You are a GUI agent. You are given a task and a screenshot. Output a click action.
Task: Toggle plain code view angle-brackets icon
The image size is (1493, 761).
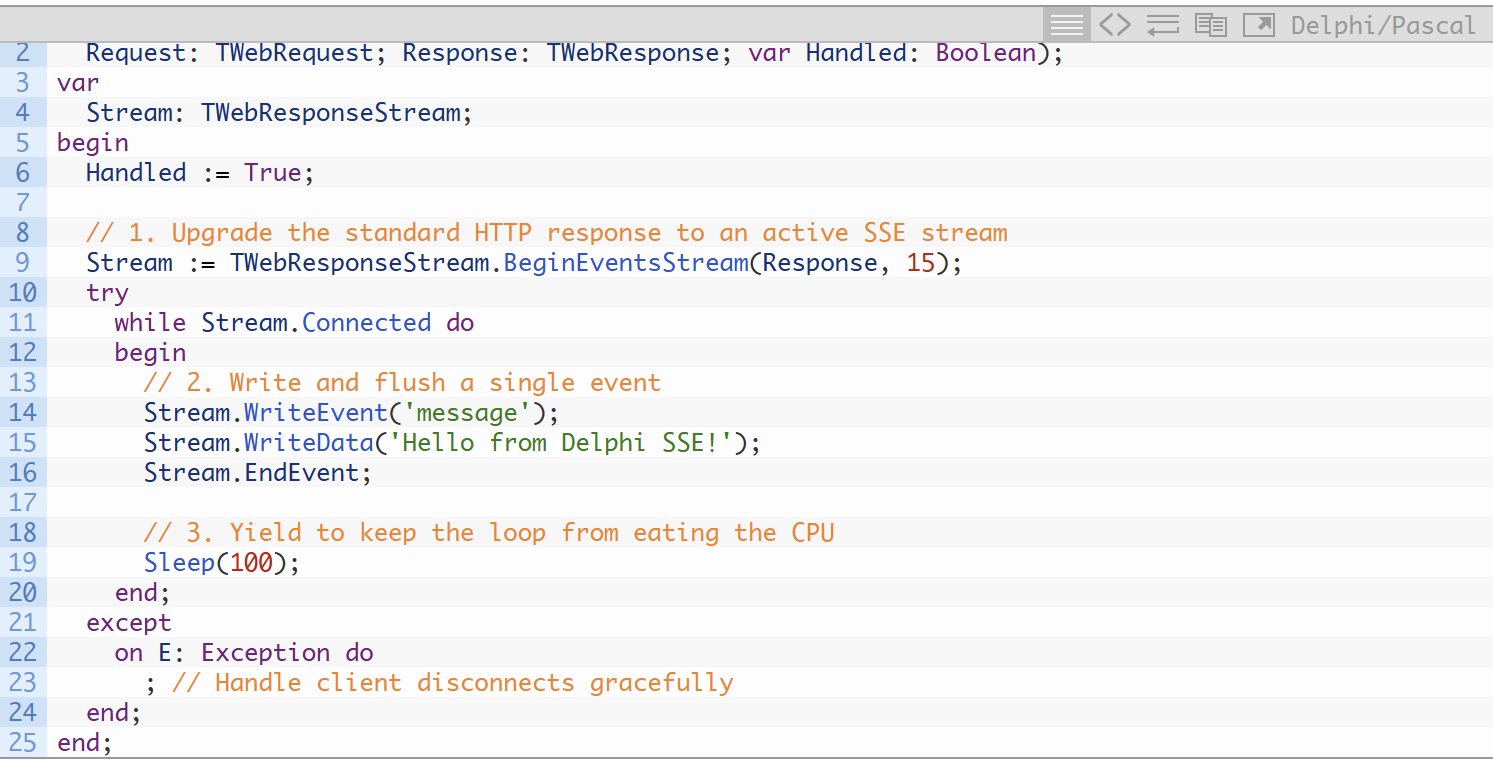point(1115,24)
